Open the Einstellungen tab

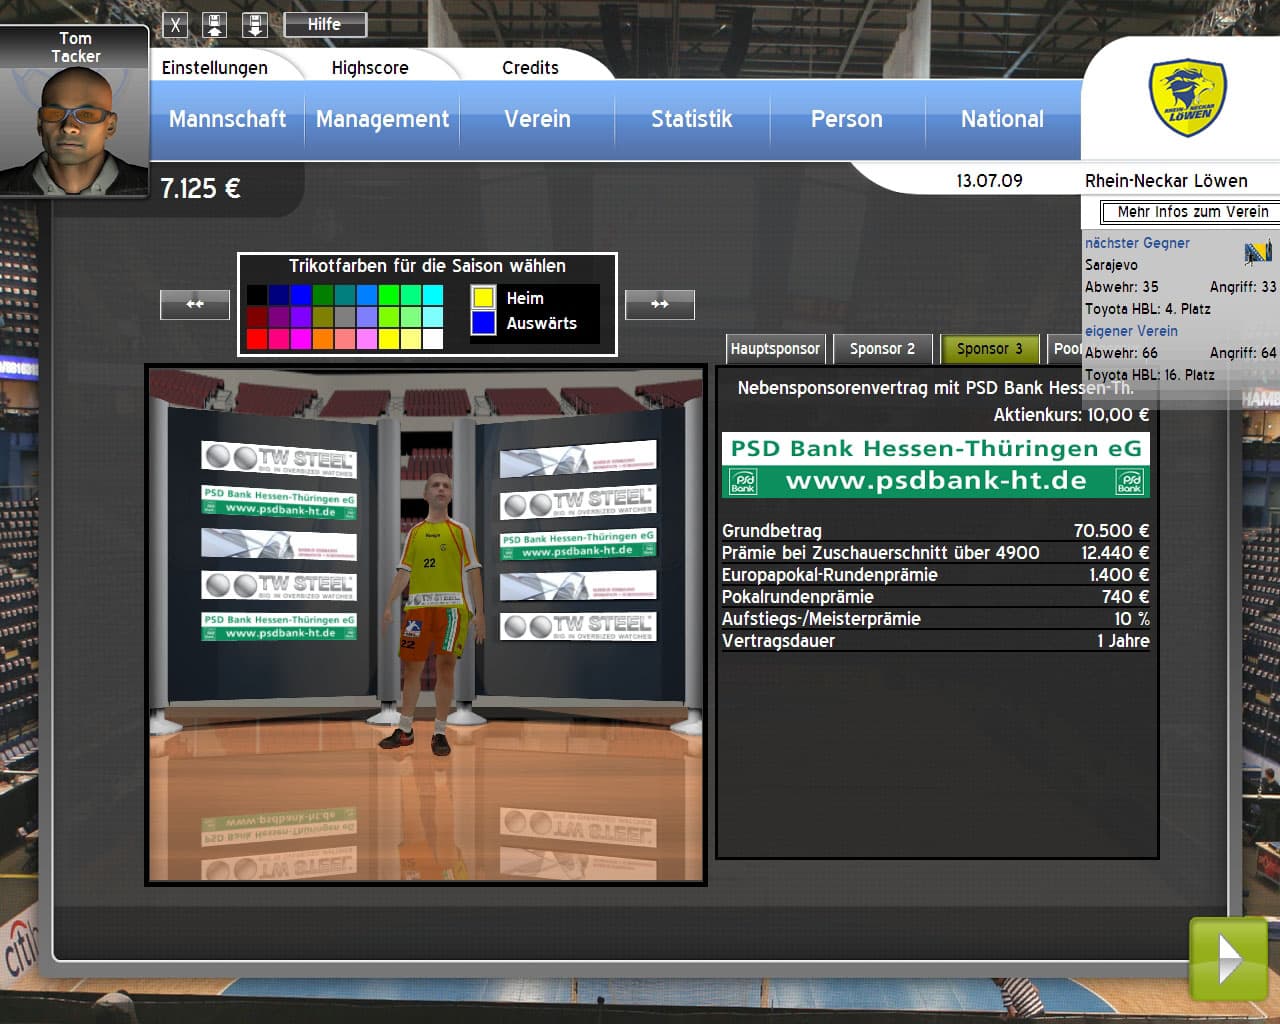coord(215,67)
